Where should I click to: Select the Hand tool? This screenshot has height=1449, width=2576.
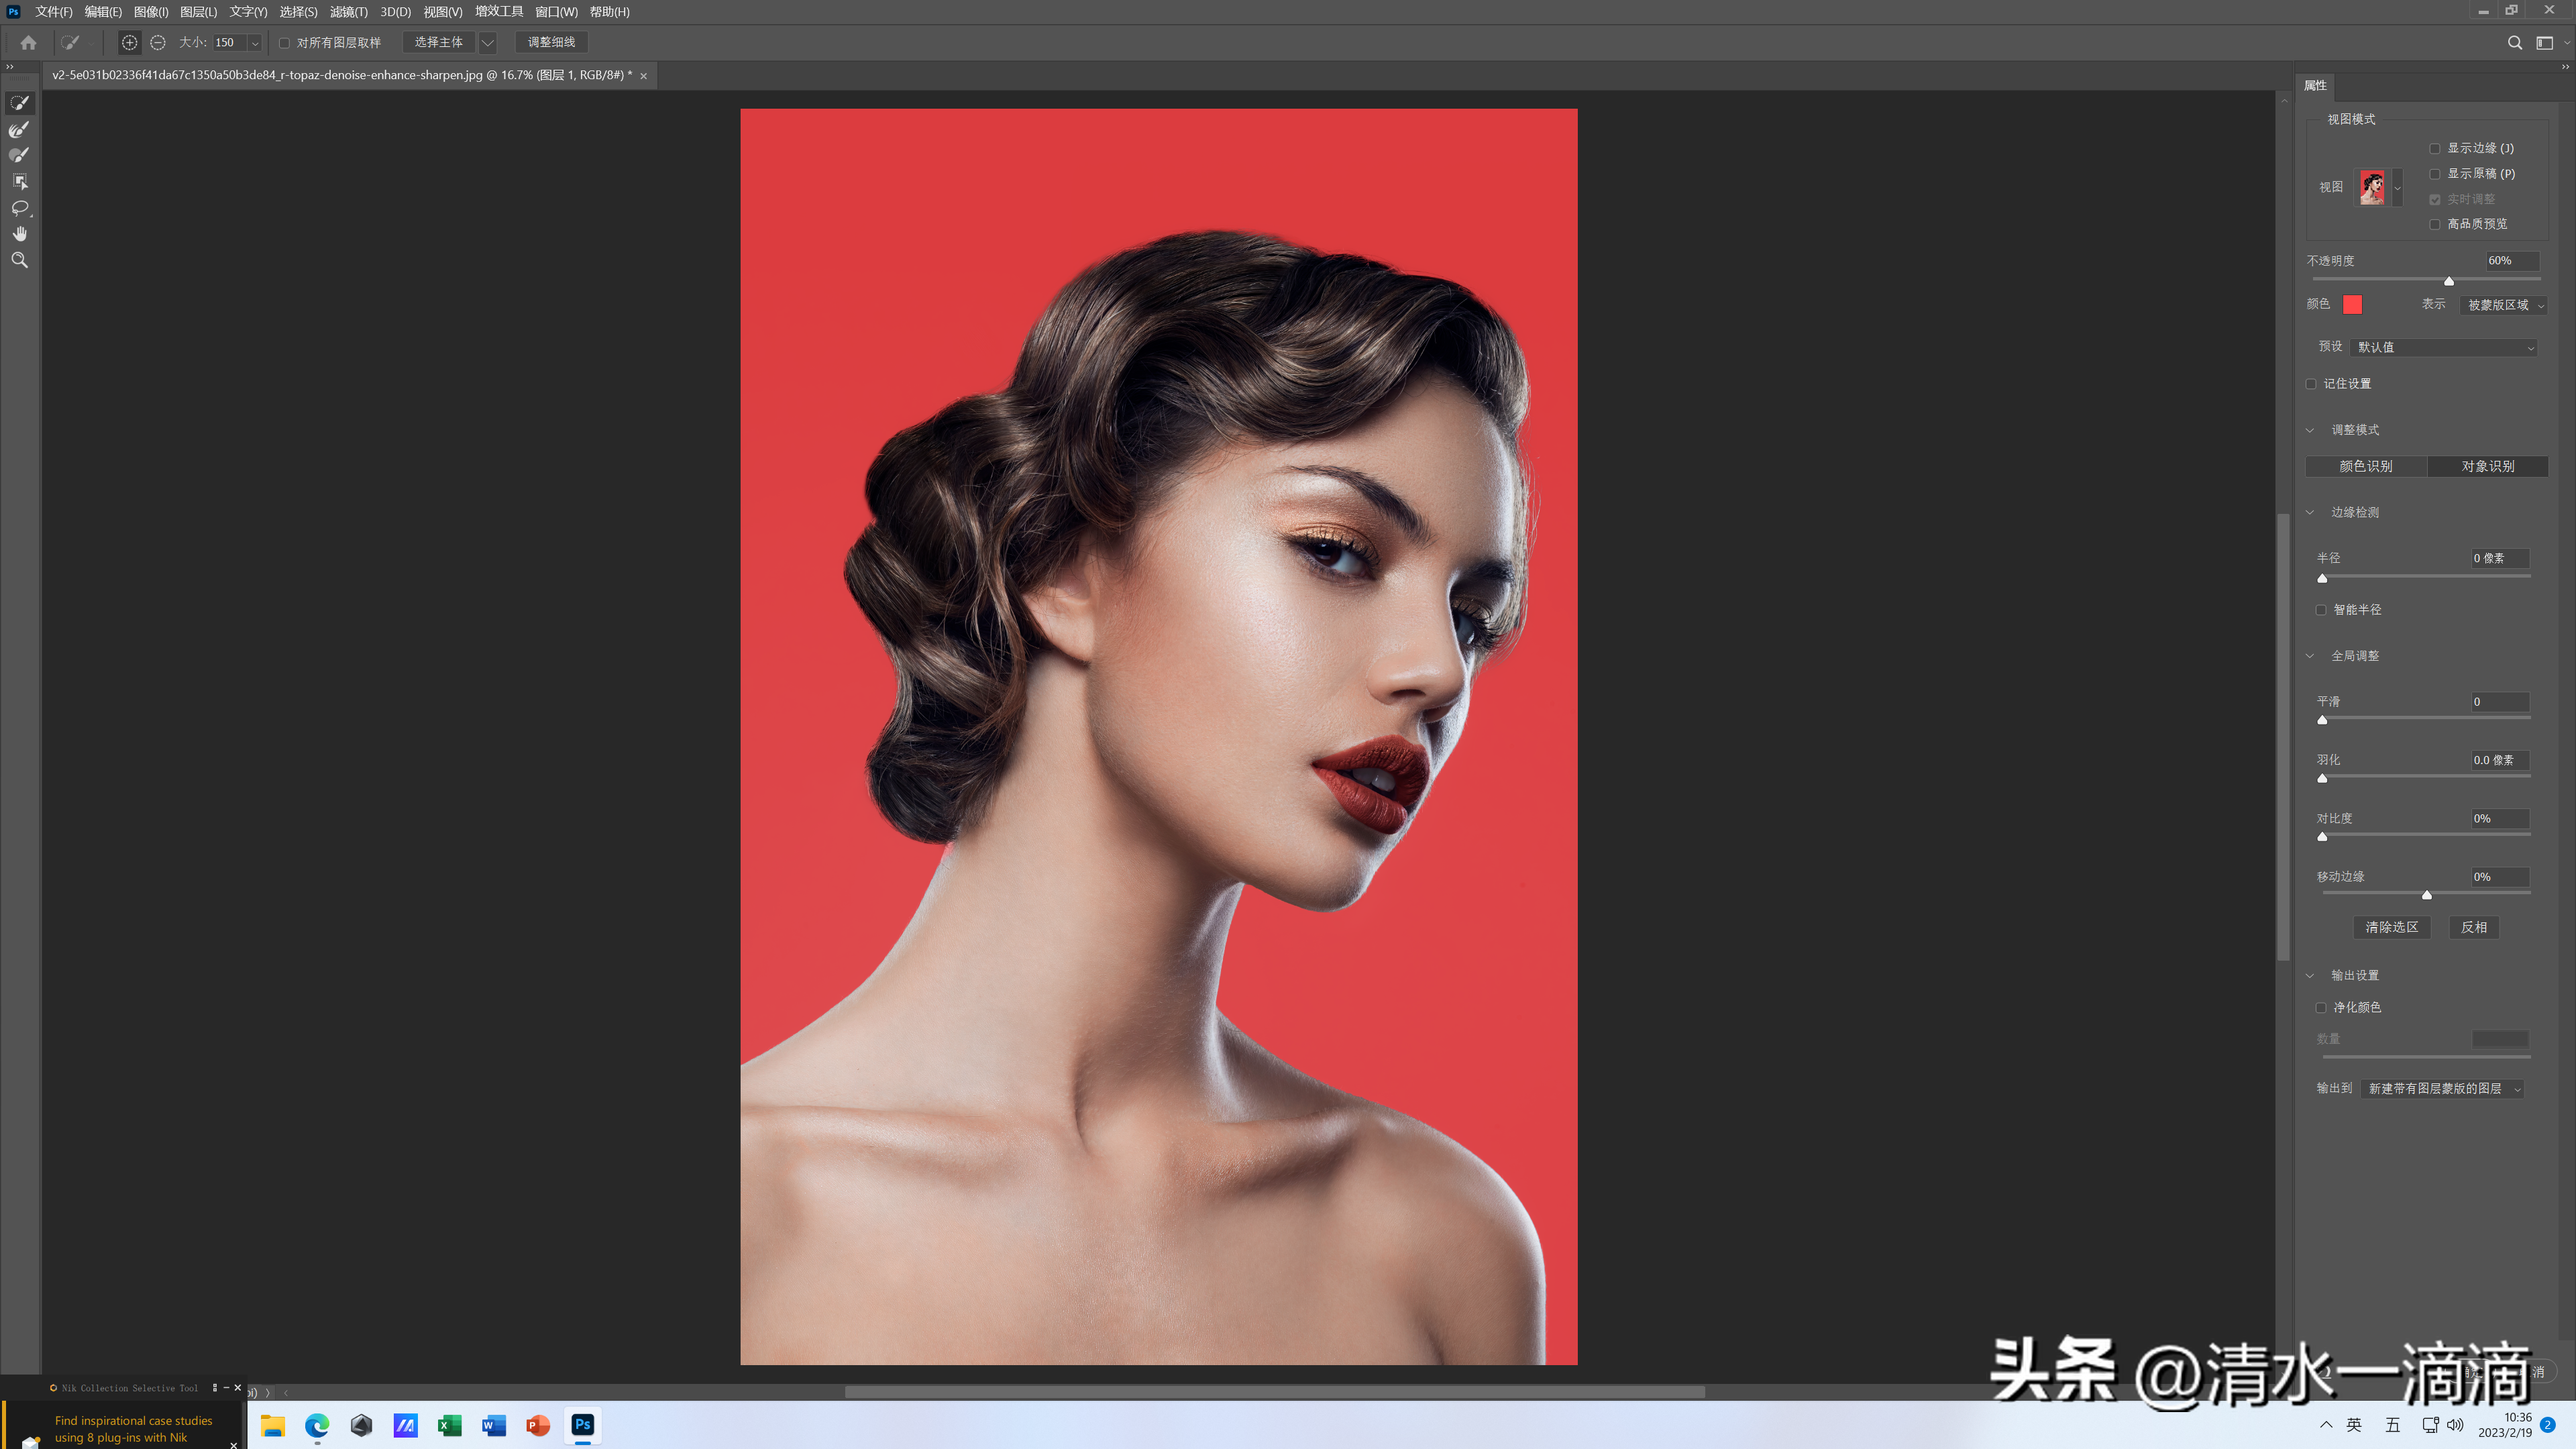click(19, 234)
